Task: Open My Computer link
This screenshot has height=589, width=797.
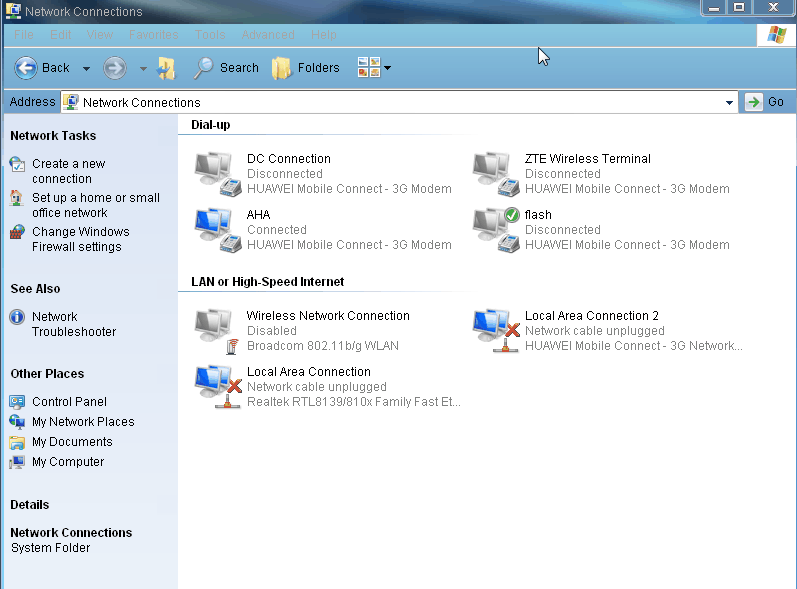Action: (68, 462)
